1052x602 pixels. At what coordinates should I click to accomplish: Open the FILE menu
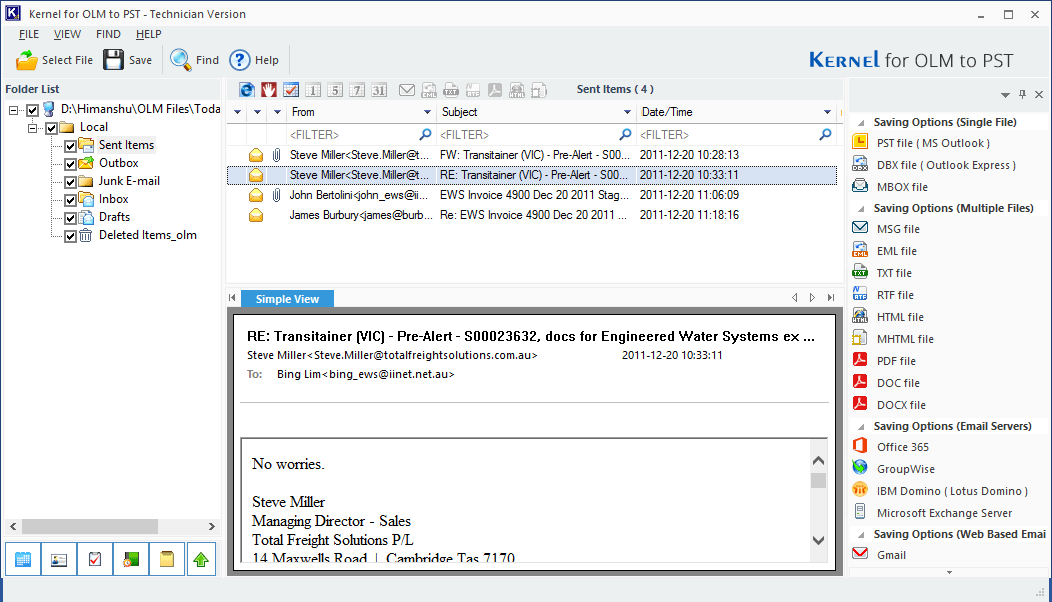pyautogui.click(x=29, y=34)
